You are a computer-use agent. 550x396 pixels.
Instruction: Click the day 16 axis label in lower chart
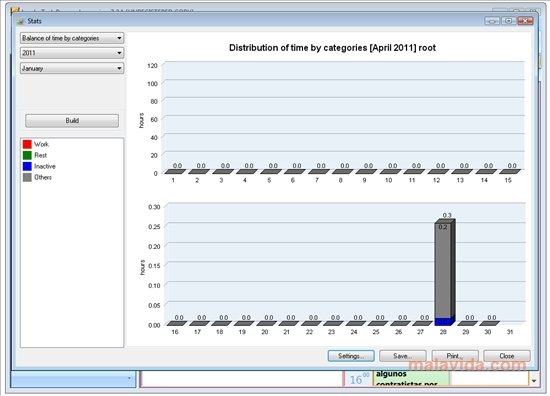[x=175, y=332]
